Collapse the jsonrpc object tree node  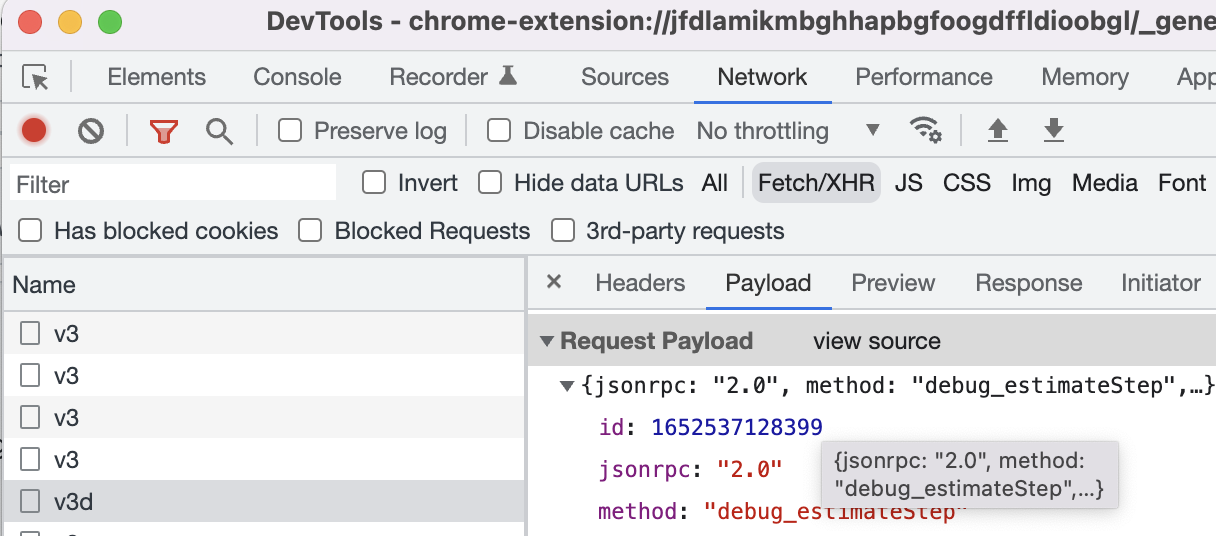(567, 385)
